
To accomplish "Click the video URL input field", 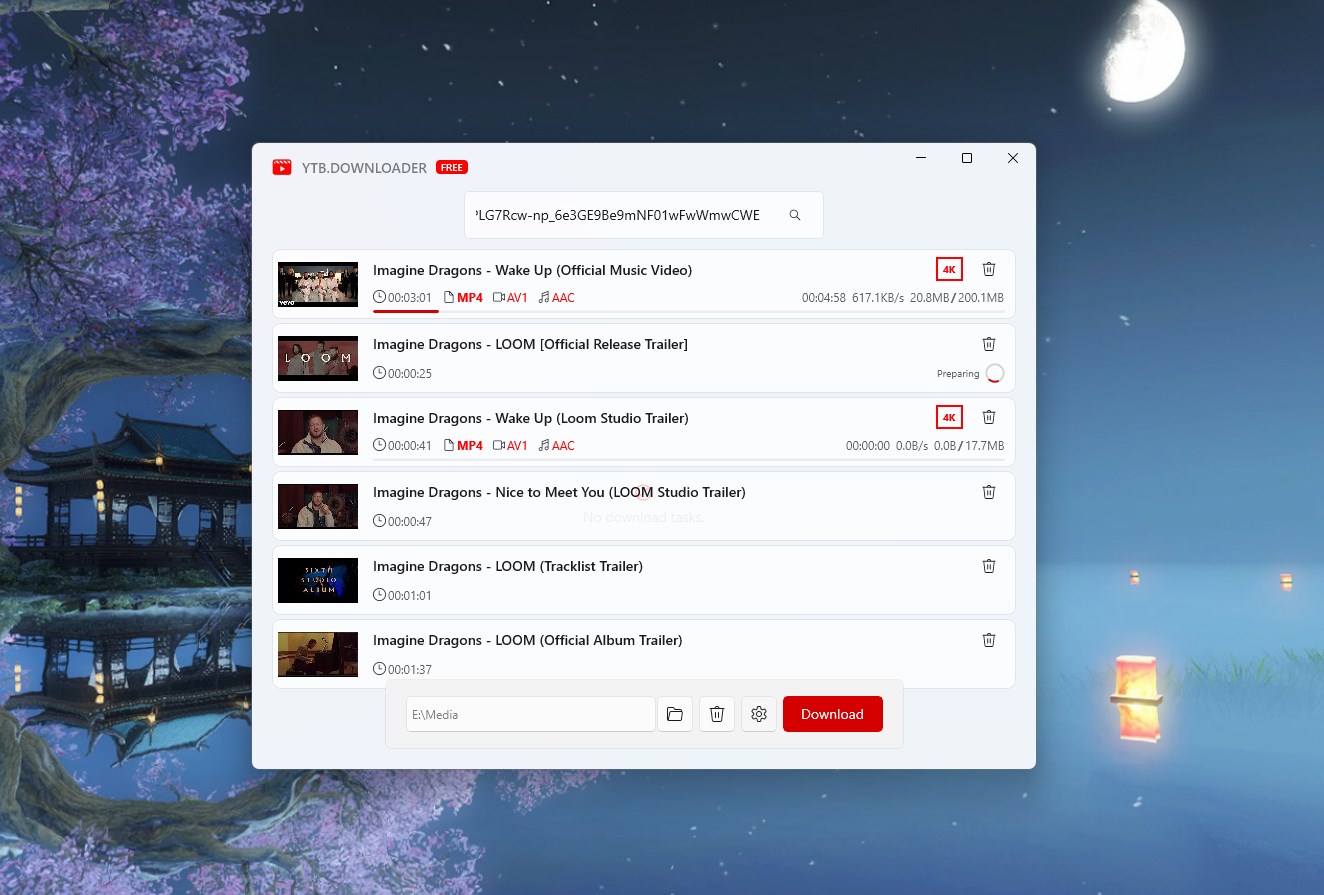I will pos(643,215).
